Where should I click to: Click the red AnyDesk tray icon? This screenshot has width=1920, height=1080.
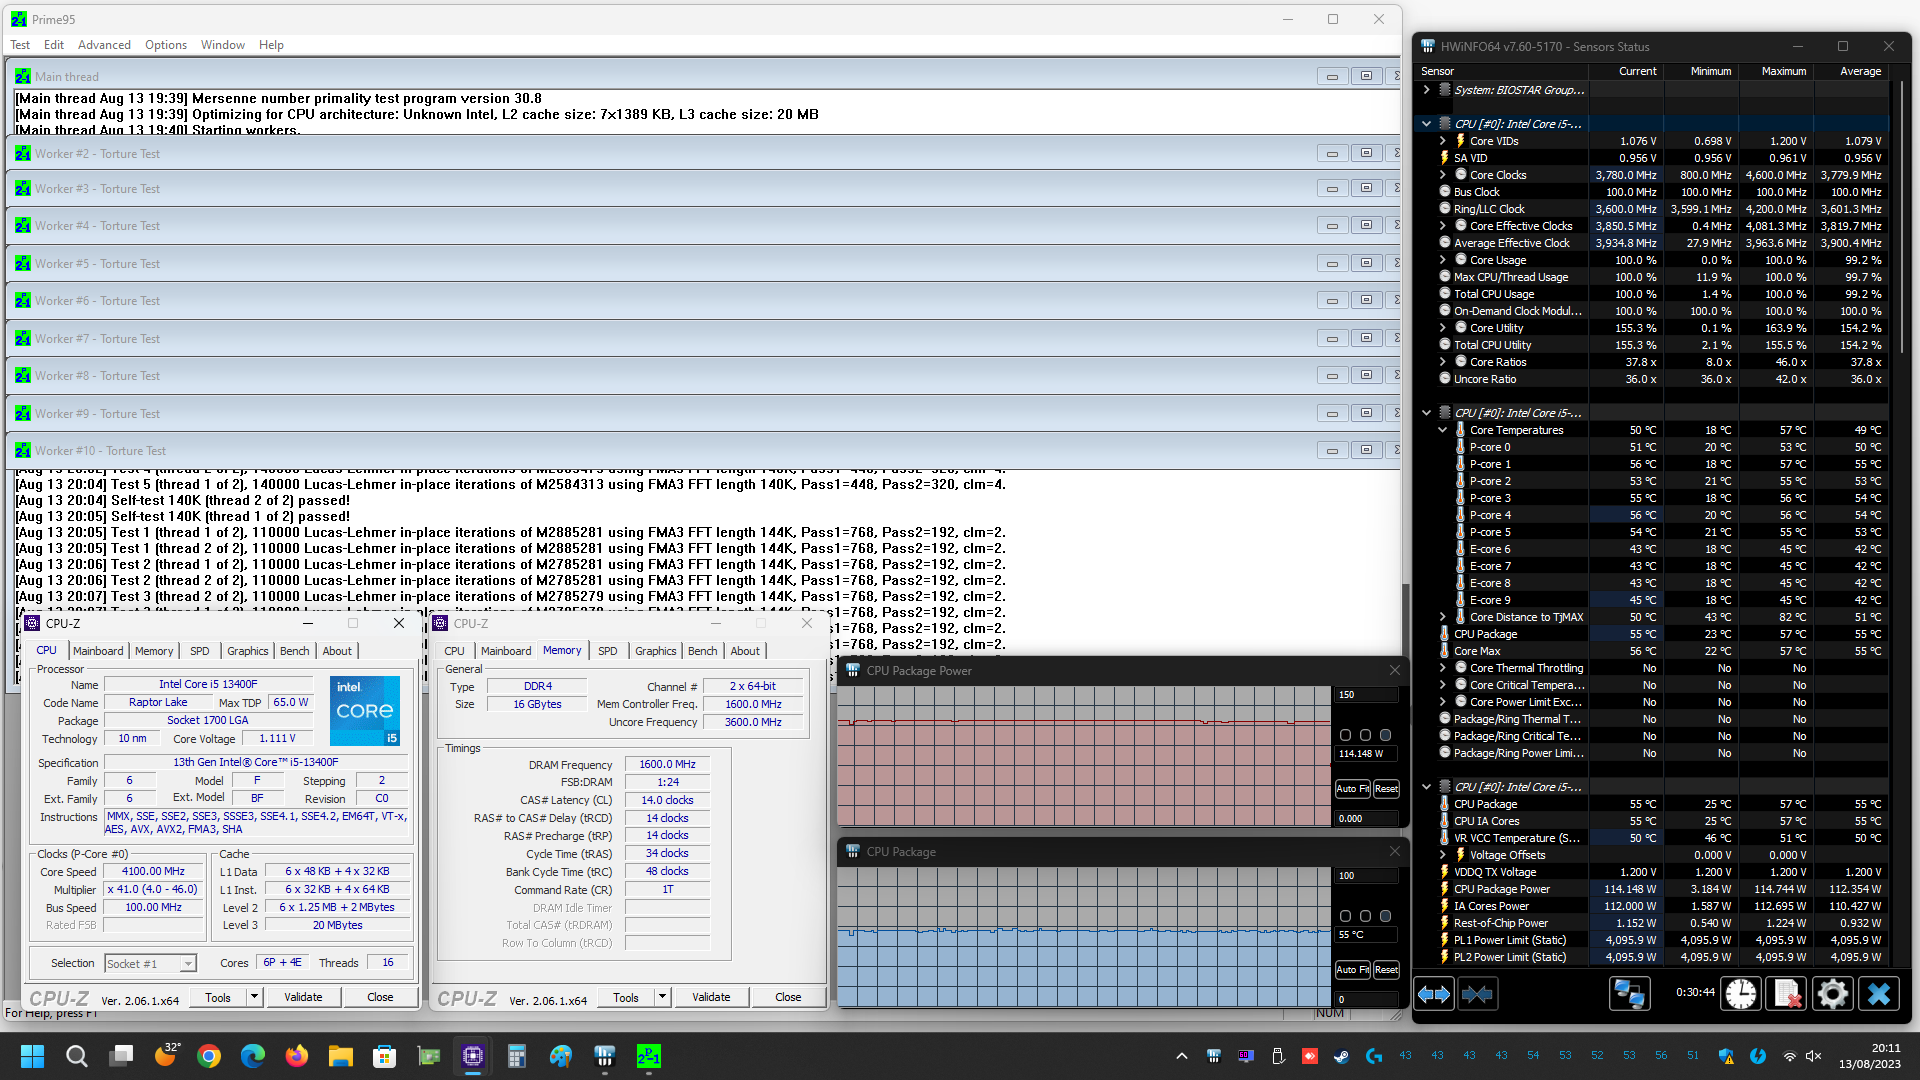pos(1309,1056)
